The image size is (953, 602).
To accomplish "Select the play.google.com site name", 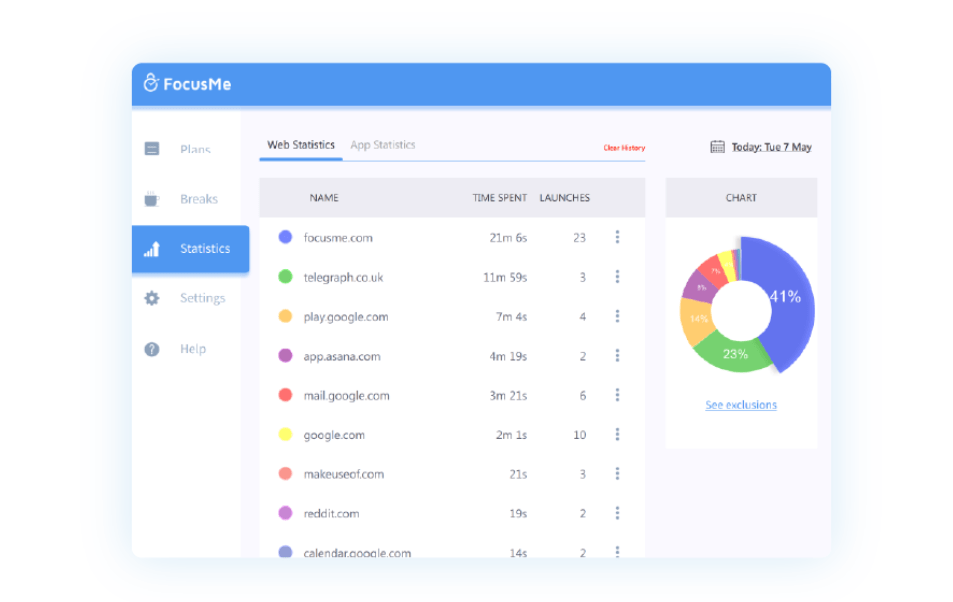I will pos(346,317).
